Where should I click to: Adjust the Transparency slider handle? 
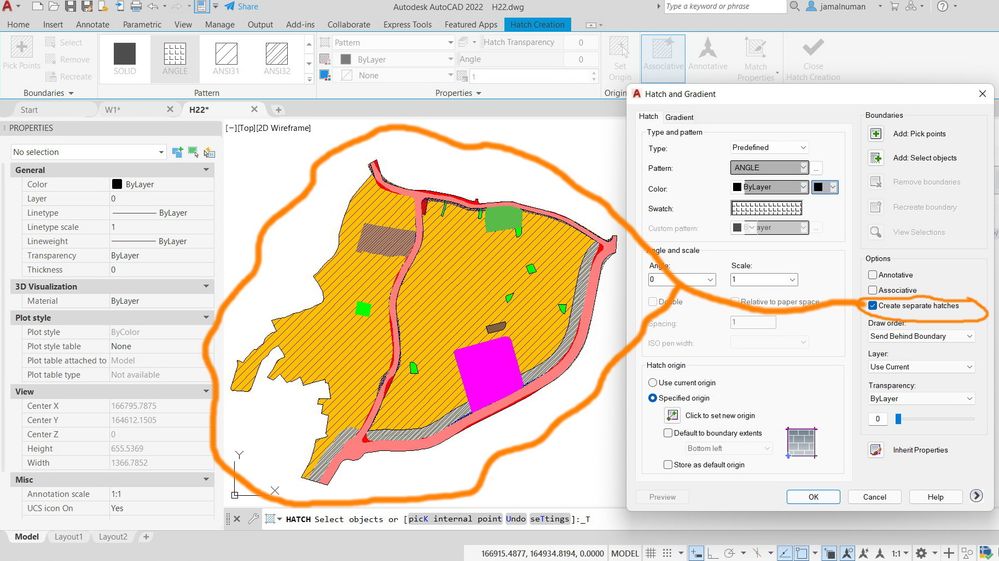pyautogui.click(x=898, y=418)
